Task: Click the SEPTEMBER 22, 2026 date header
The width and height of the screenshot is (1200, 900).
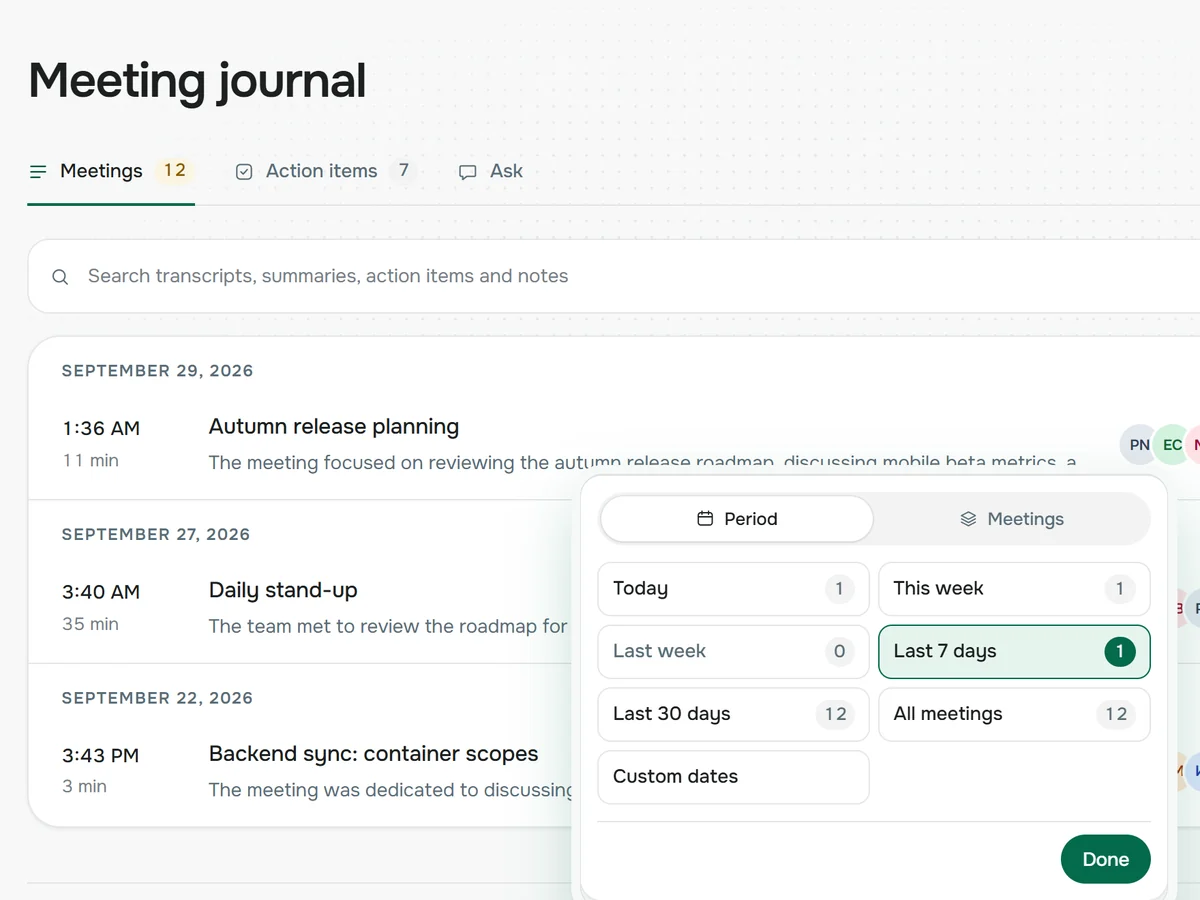Action: 157,698
